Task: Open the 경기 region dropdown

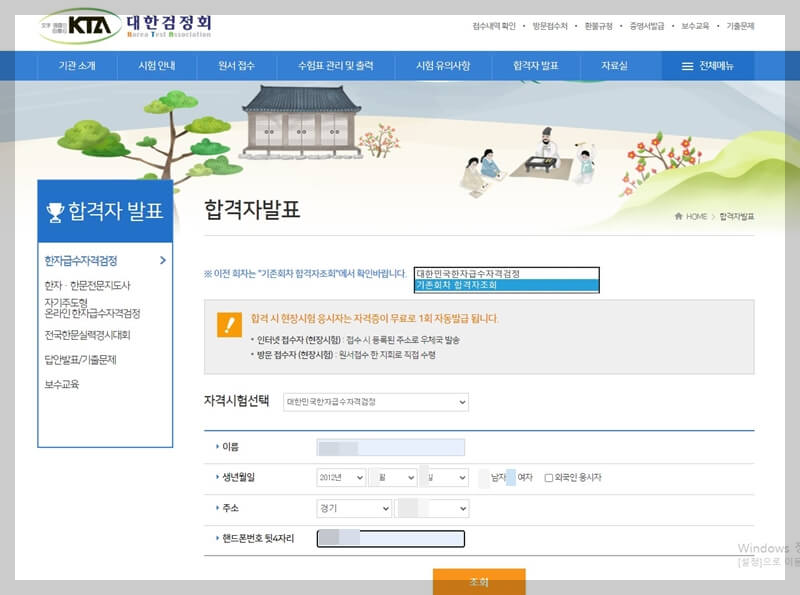Action: pos(355,508)
